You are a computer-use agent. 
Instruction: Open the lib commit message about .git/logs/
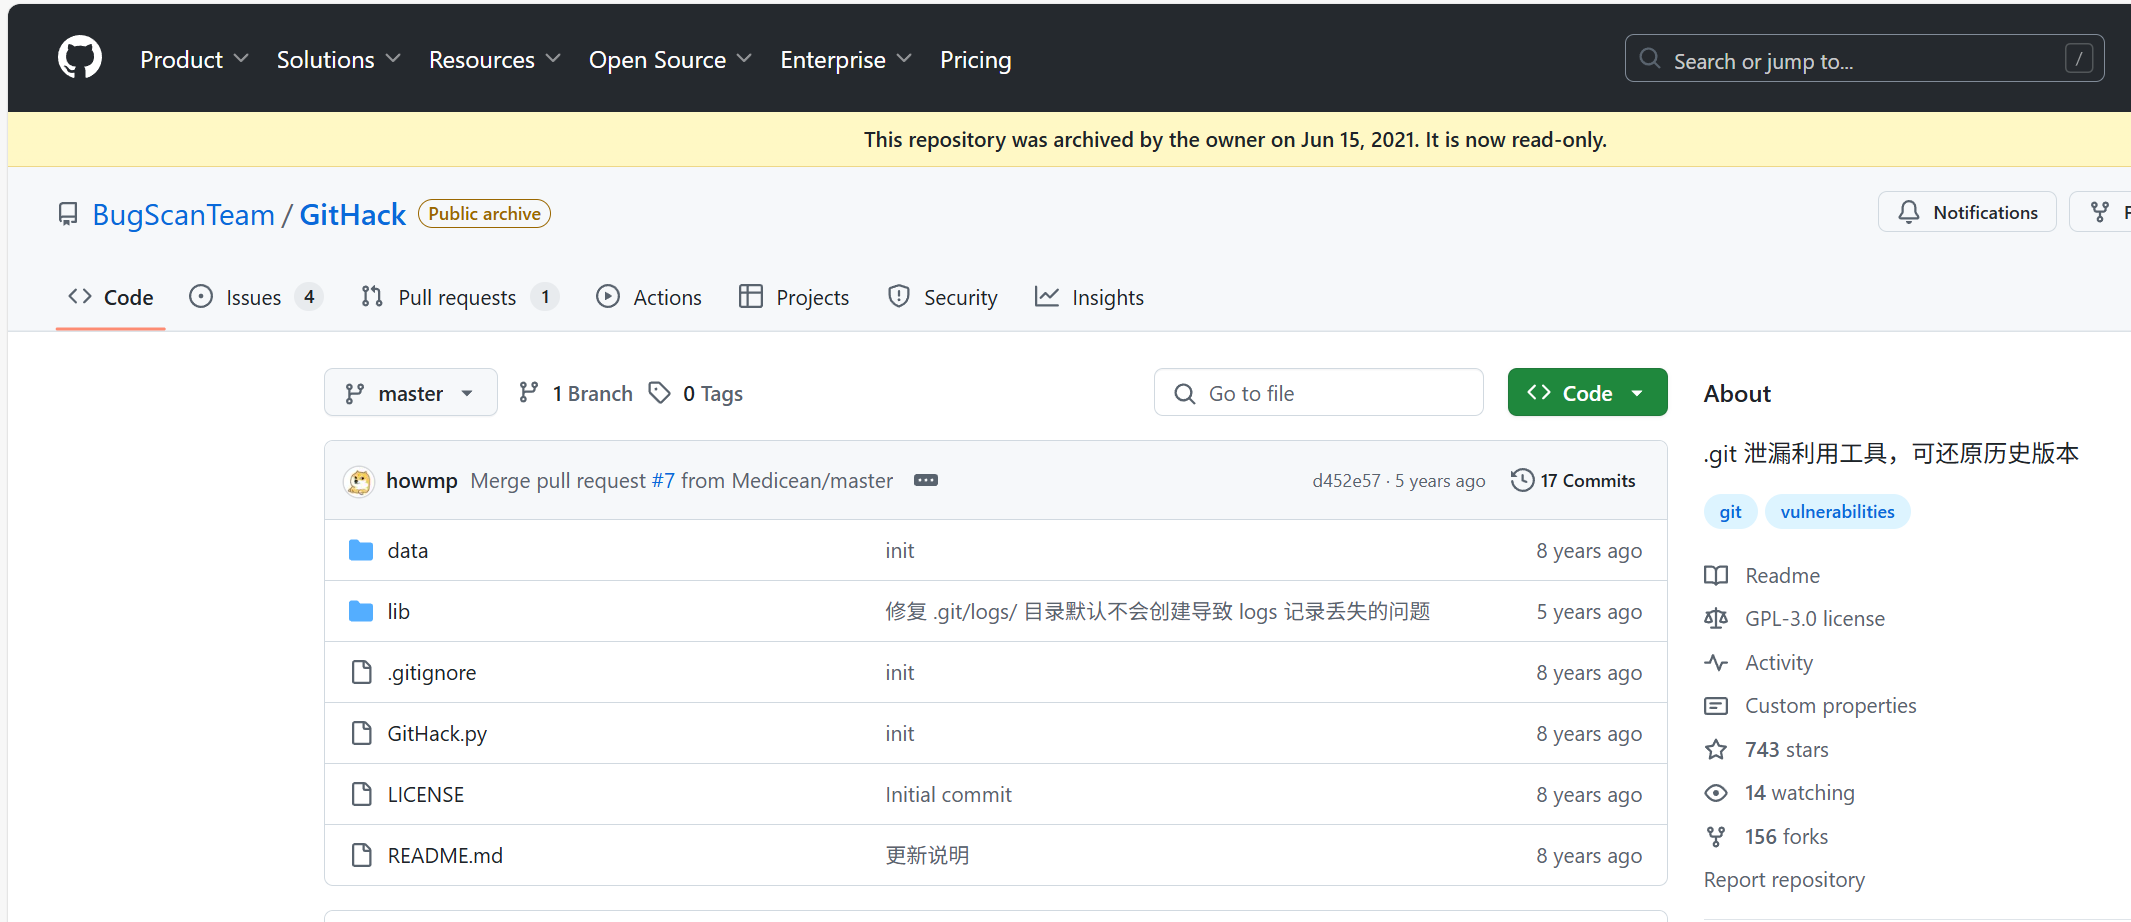(1158, 612)
